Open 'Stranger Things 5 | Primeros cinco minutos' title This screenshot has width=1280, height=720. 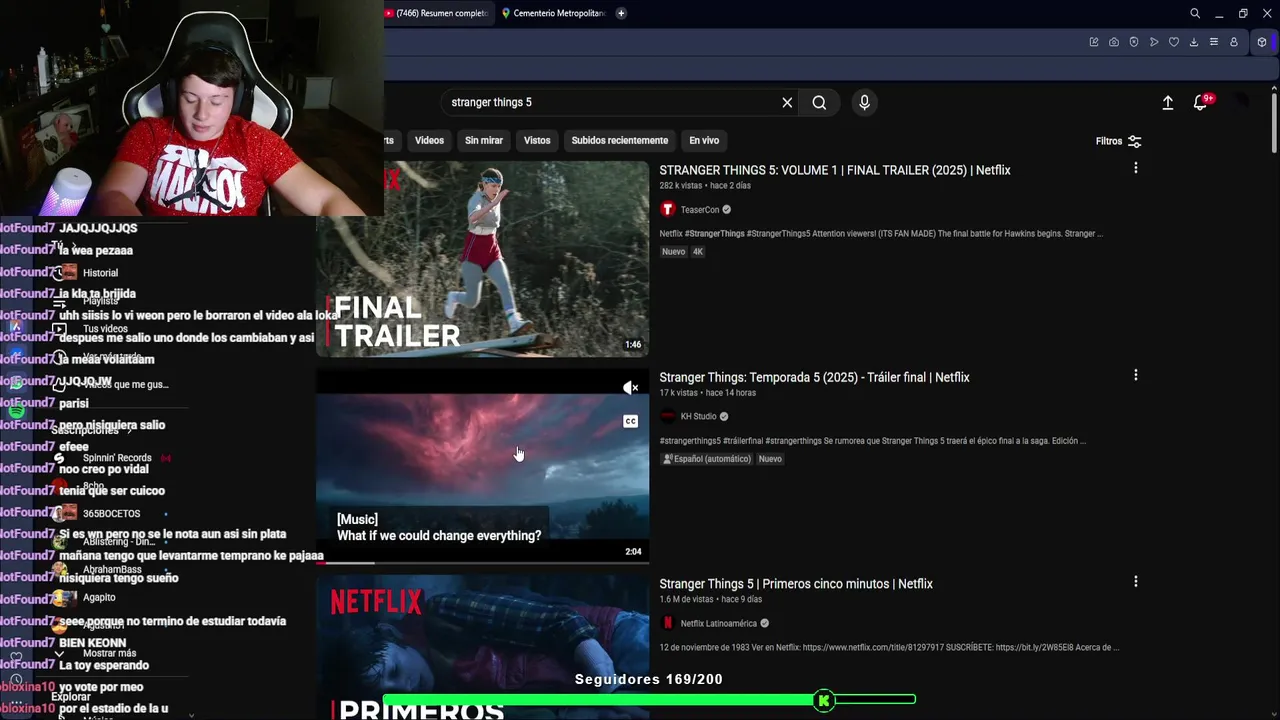pyautogui.click(x=796, y=584)
